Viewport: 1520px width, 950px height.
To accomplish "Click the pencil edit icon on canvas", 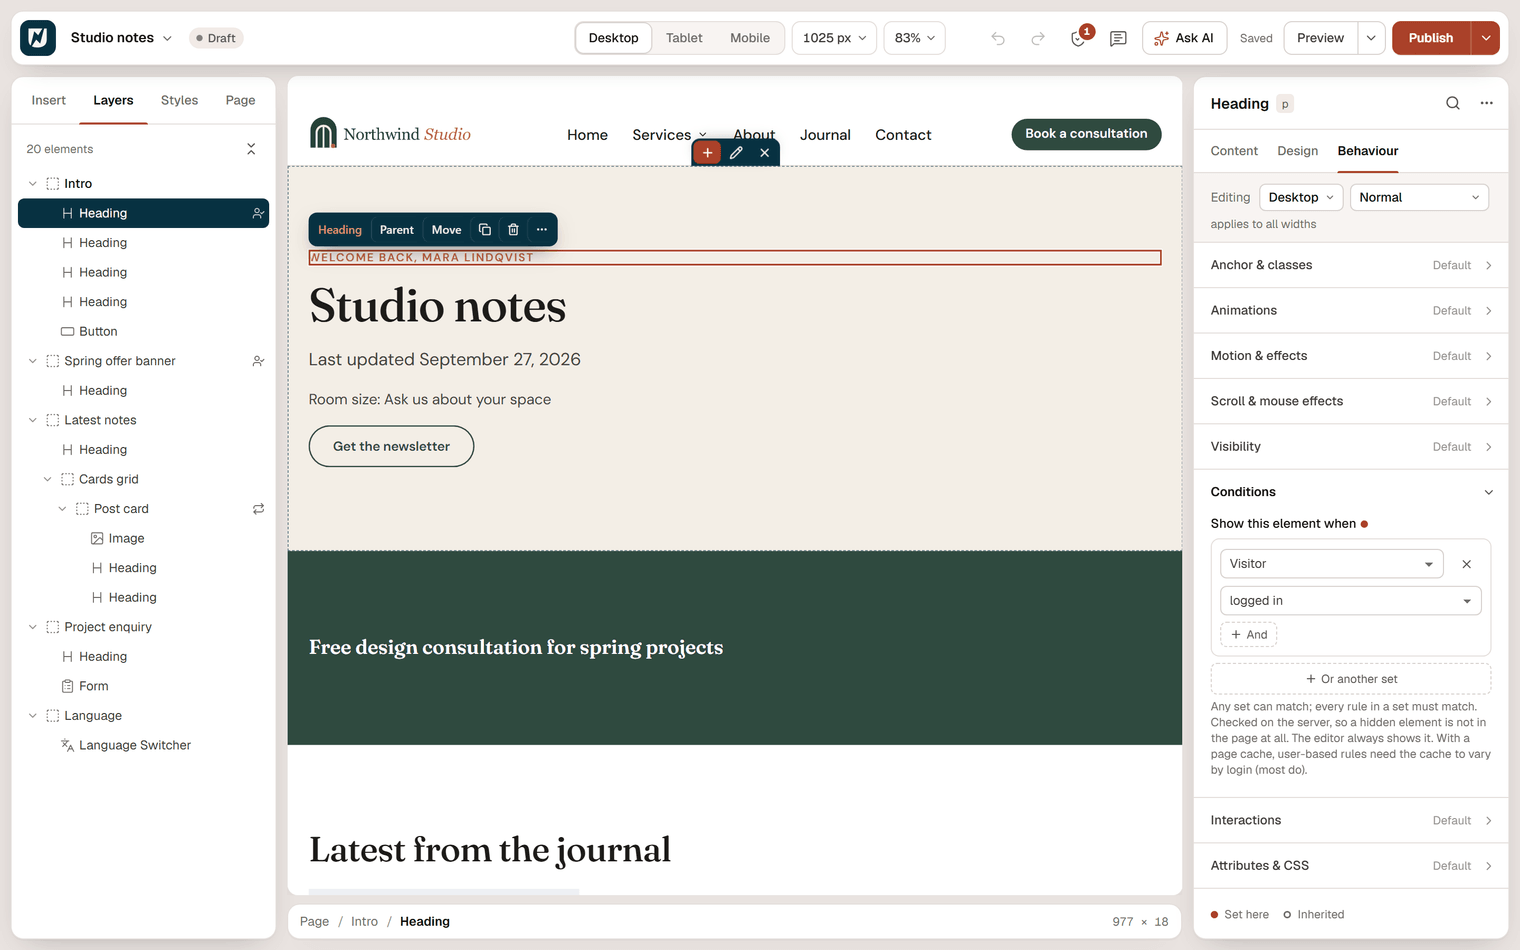I will [x=736, y=153].
